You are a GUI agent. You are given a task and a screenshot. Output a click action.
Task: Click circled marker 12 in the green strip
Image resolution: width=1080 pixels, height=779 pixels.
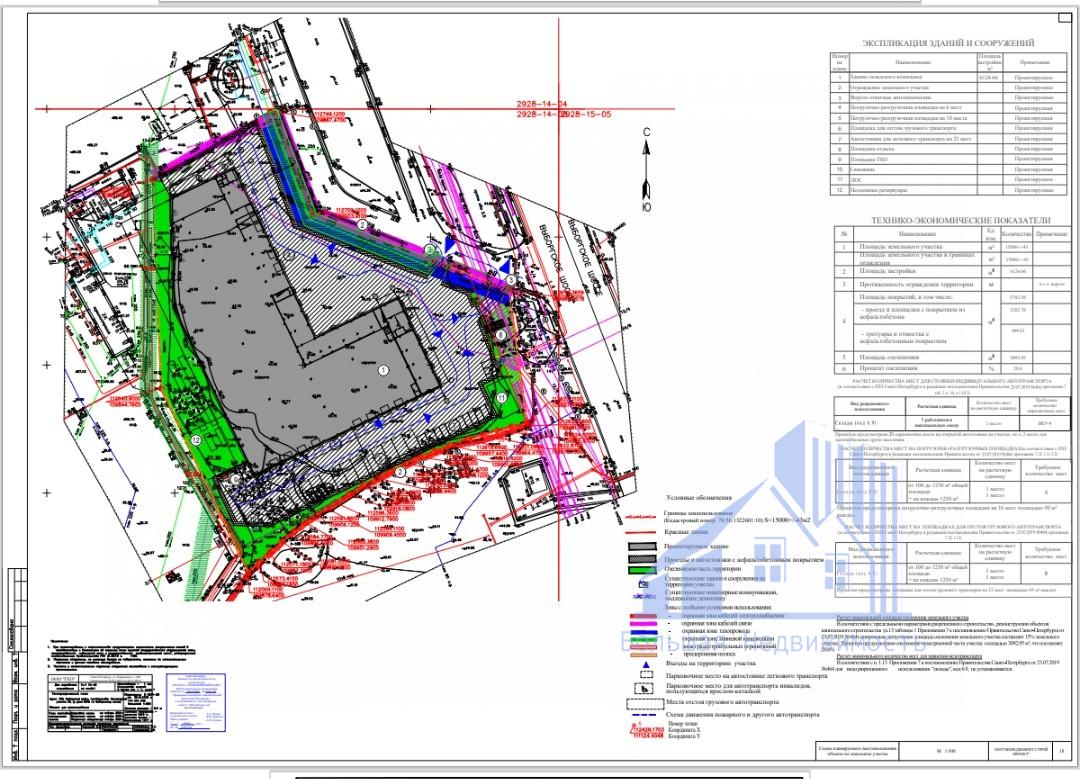pyautogui.click(x=196, y=440)
